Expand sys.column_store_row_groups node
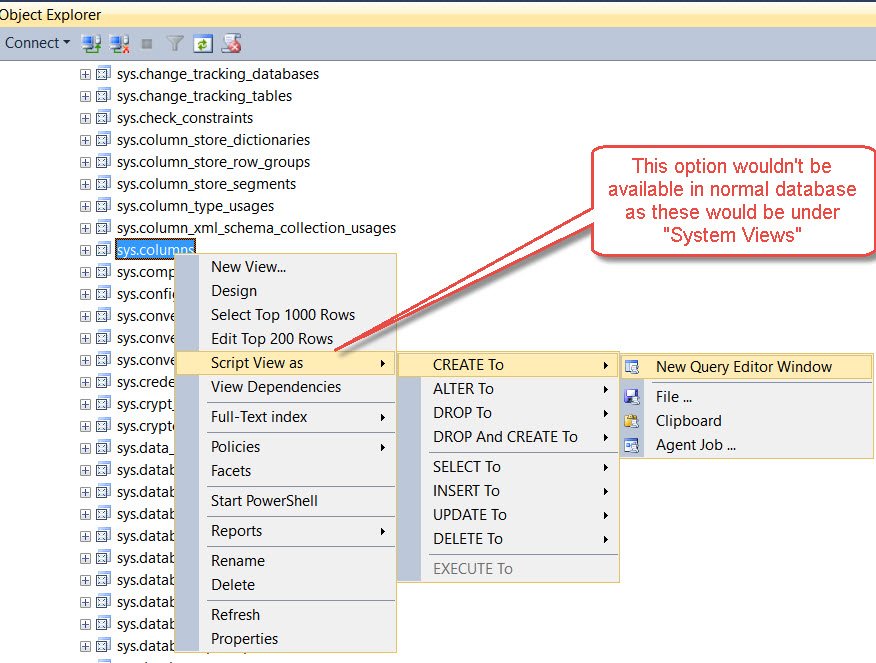 click(85, 162)
